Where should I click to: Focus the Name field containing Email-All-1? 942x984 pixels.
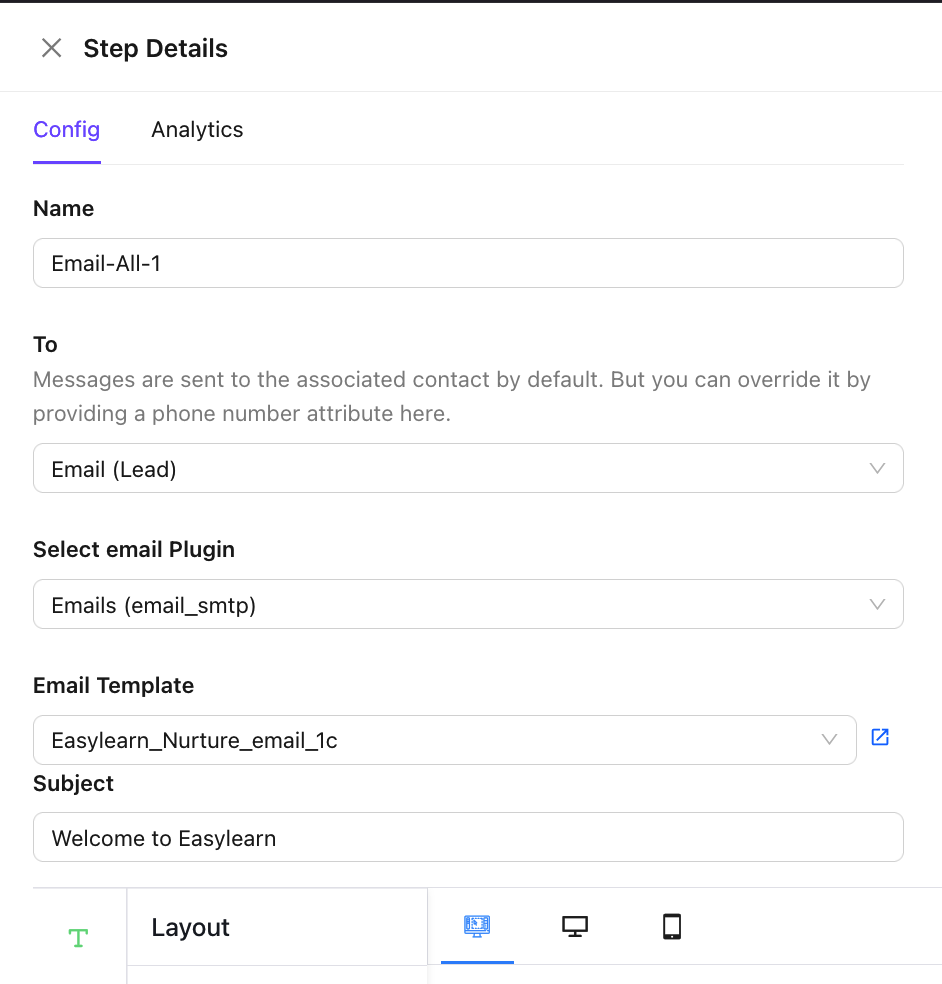click(x=468, y=263)
